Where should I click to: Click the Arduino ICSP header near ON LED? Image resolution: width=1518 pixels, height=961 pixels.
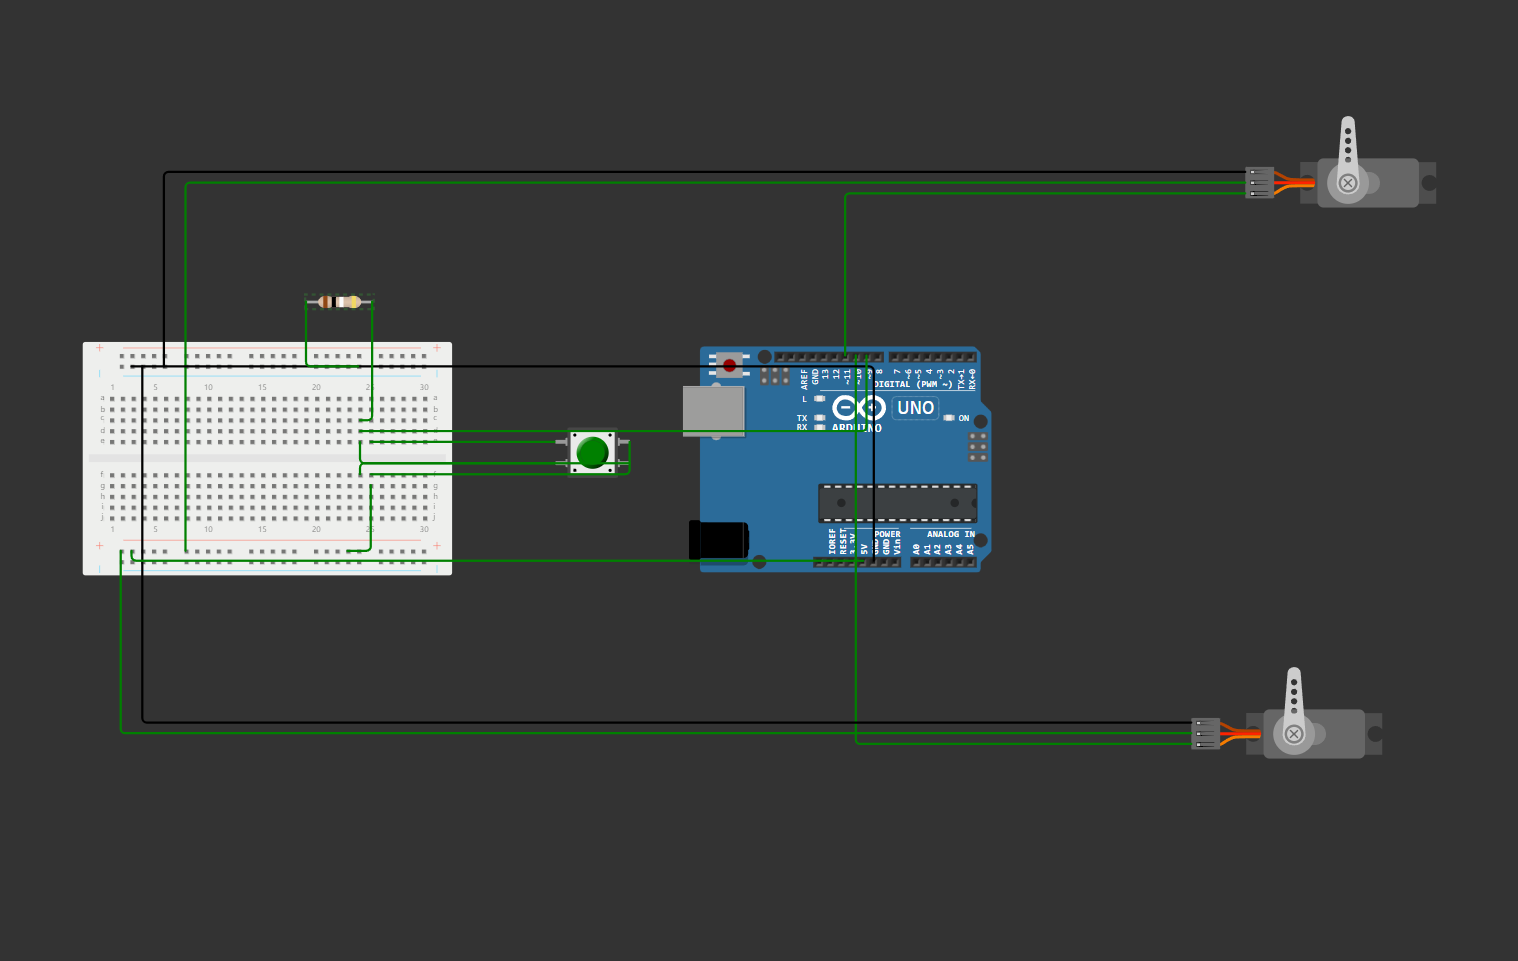tap(978, 446)
